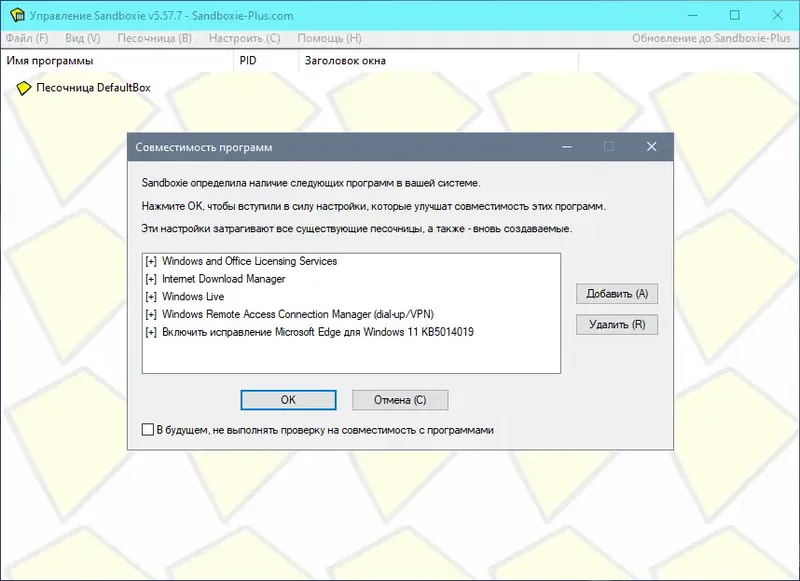Click the PID column header
The height and width of the screenshot is (581, 800).
pyautogui.click(x=266, y=61)
